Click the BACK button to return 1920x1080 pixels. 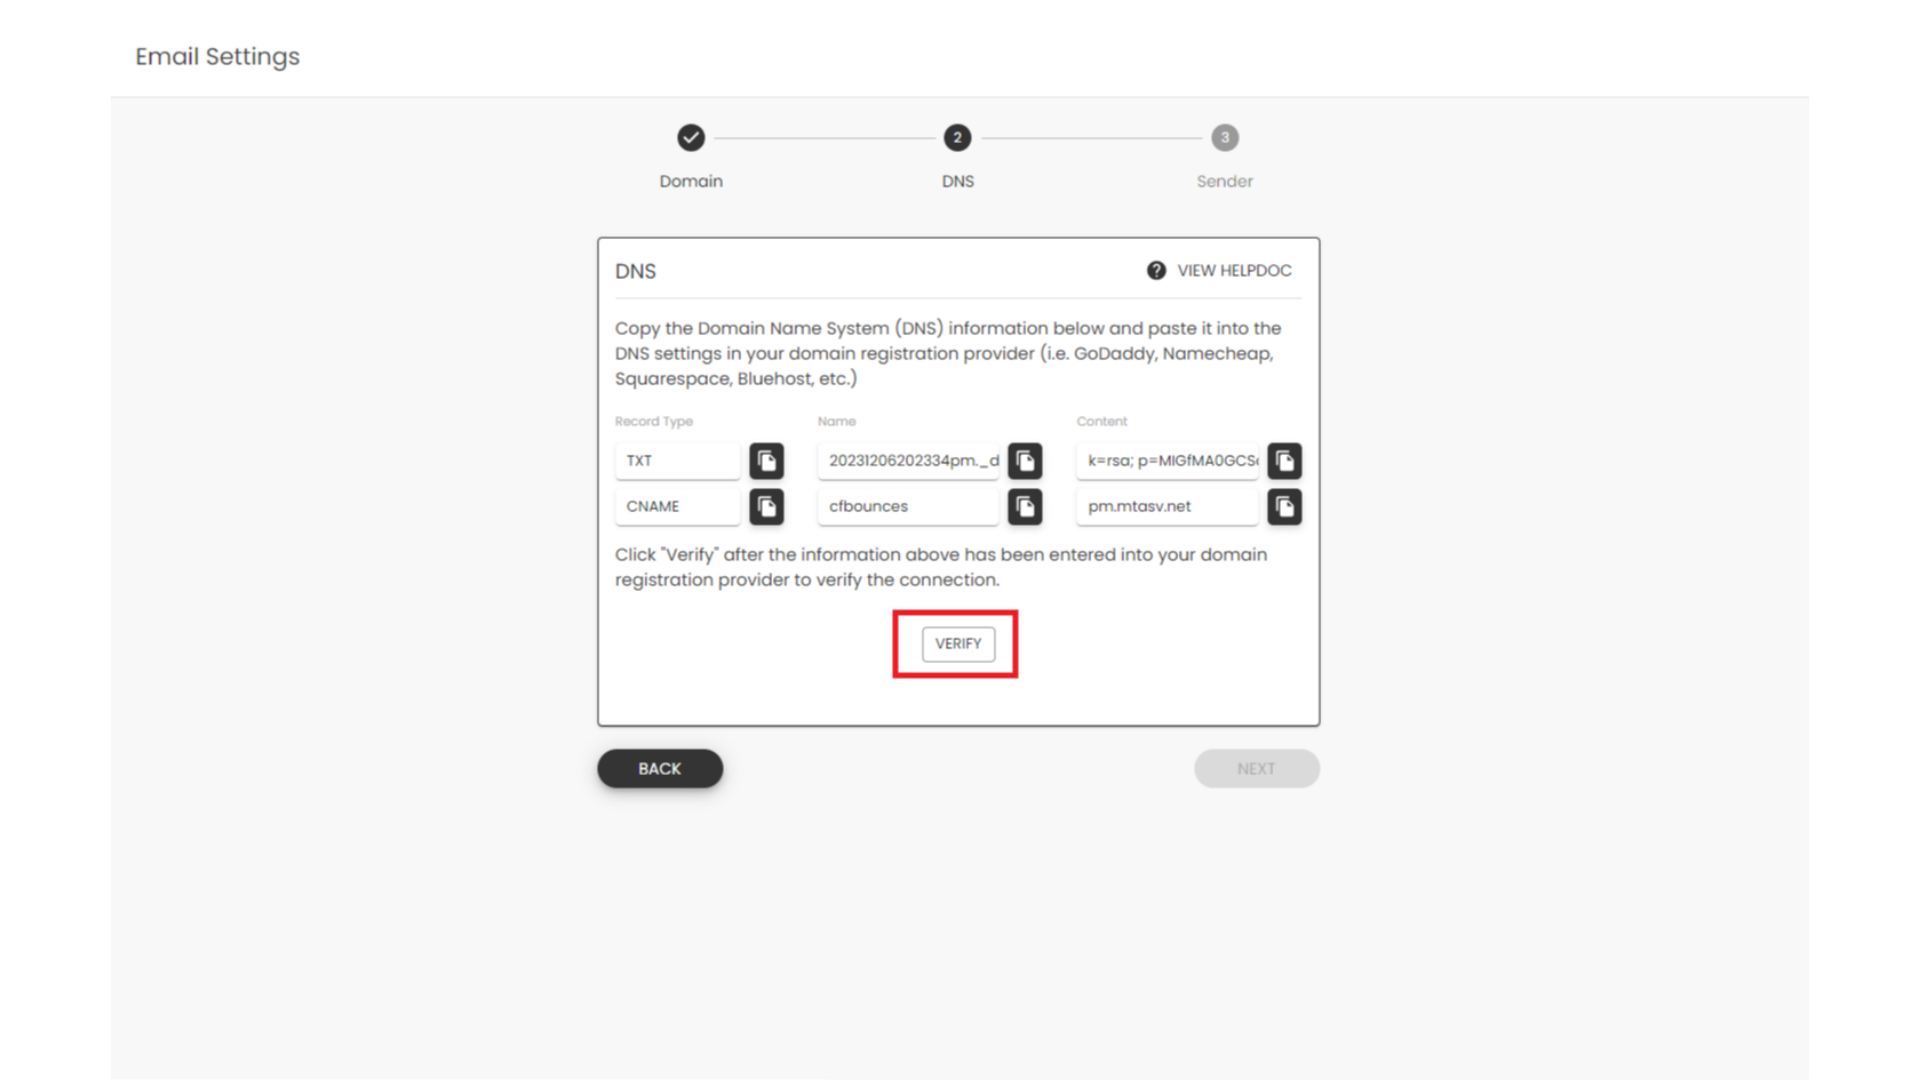point(659,767)
